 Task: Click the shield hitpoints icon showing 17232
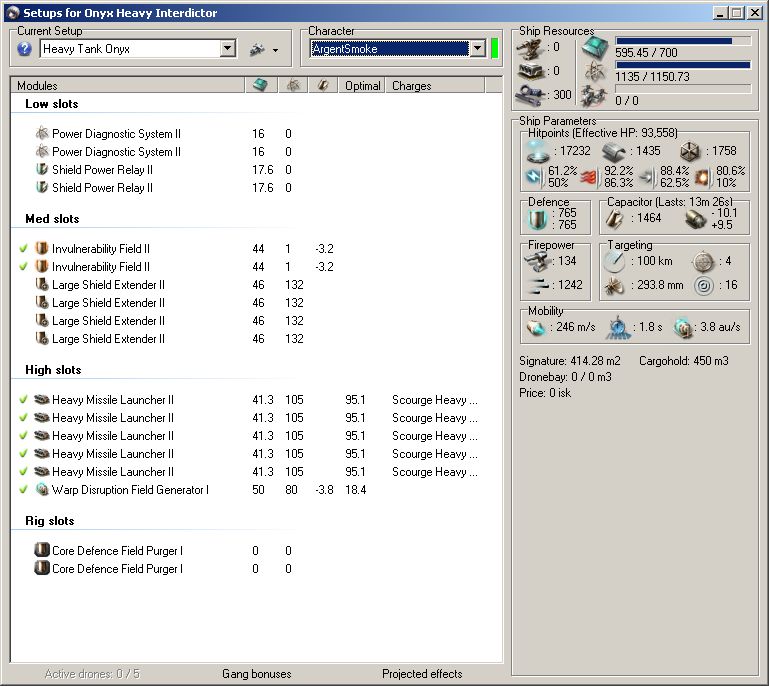click(x=538, y=152)
